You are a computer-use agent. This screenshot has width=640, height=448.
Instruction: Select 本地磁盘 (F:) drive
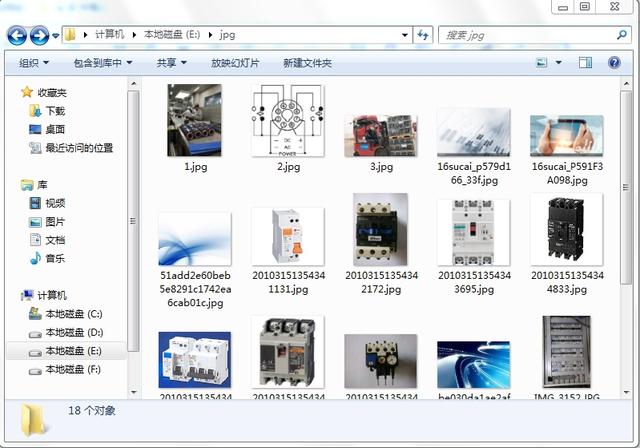73,370
